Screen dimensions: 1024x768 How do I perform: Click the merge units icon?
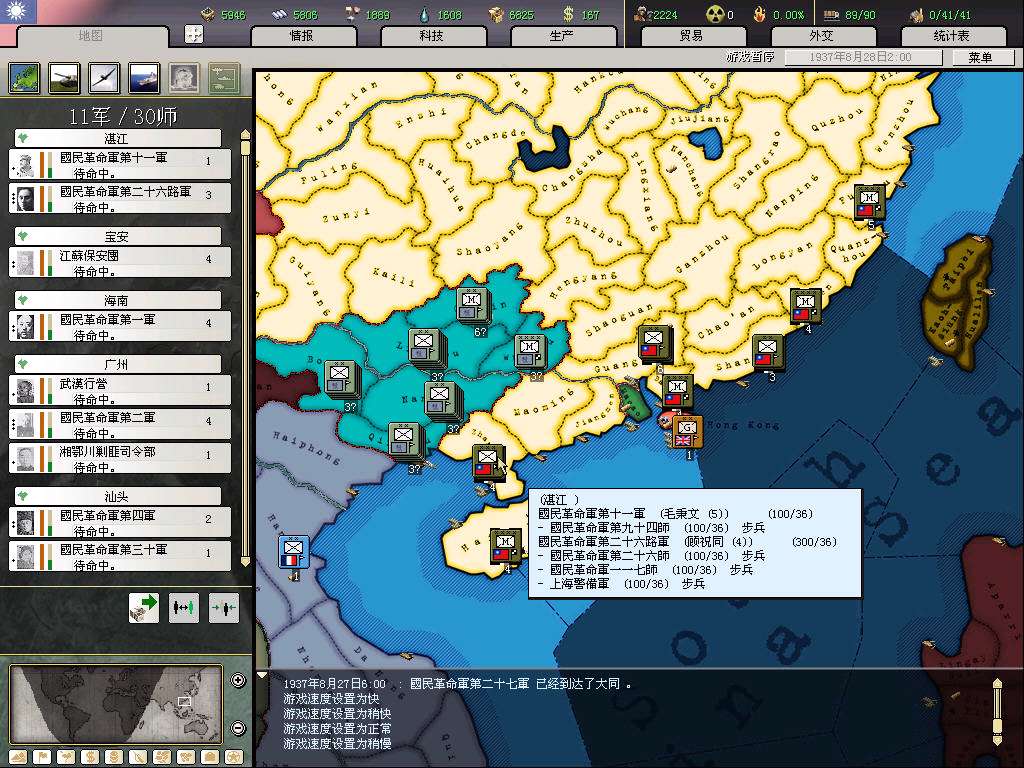click(x=223, y=607)
